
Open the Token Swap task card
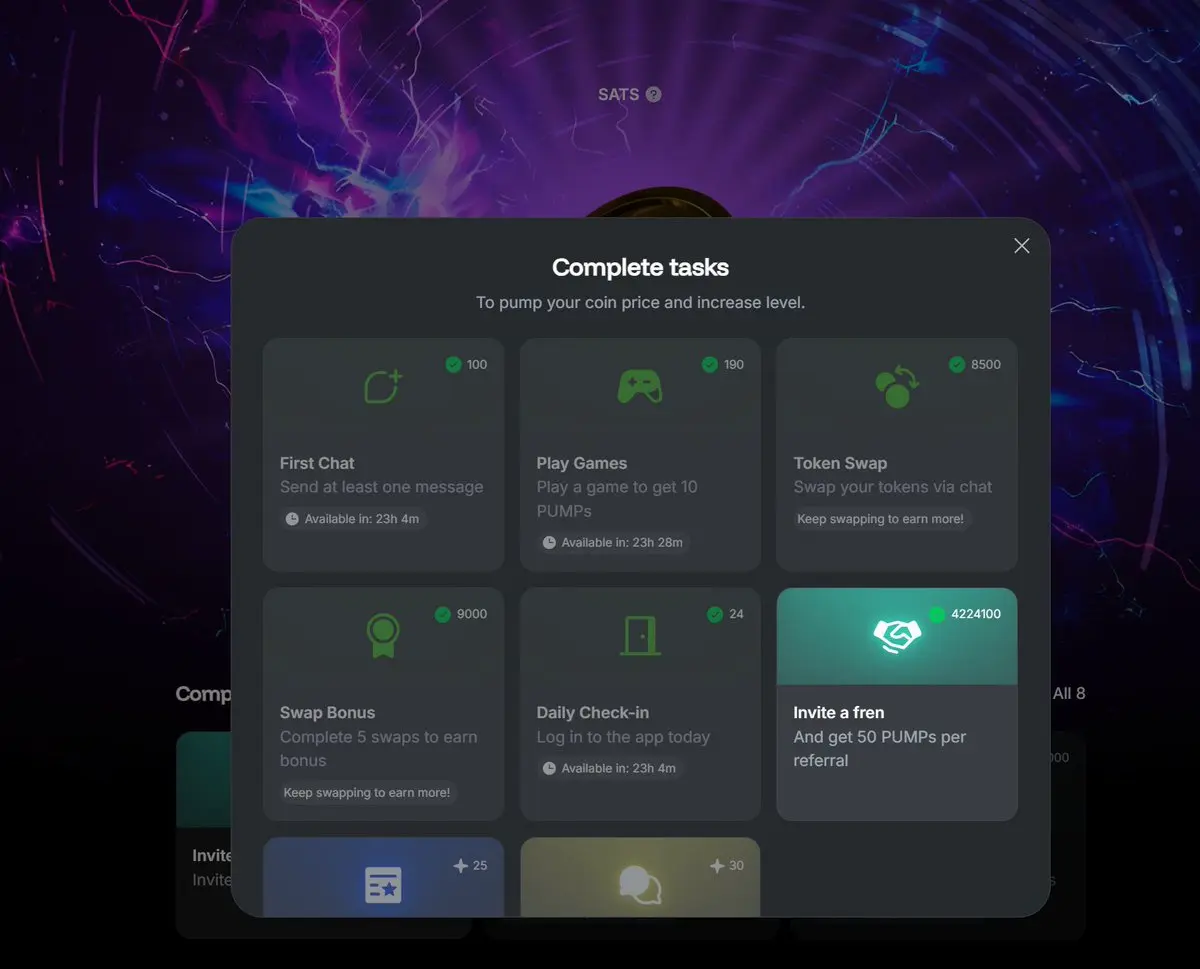pyautogui.click(x=897, y=455)
